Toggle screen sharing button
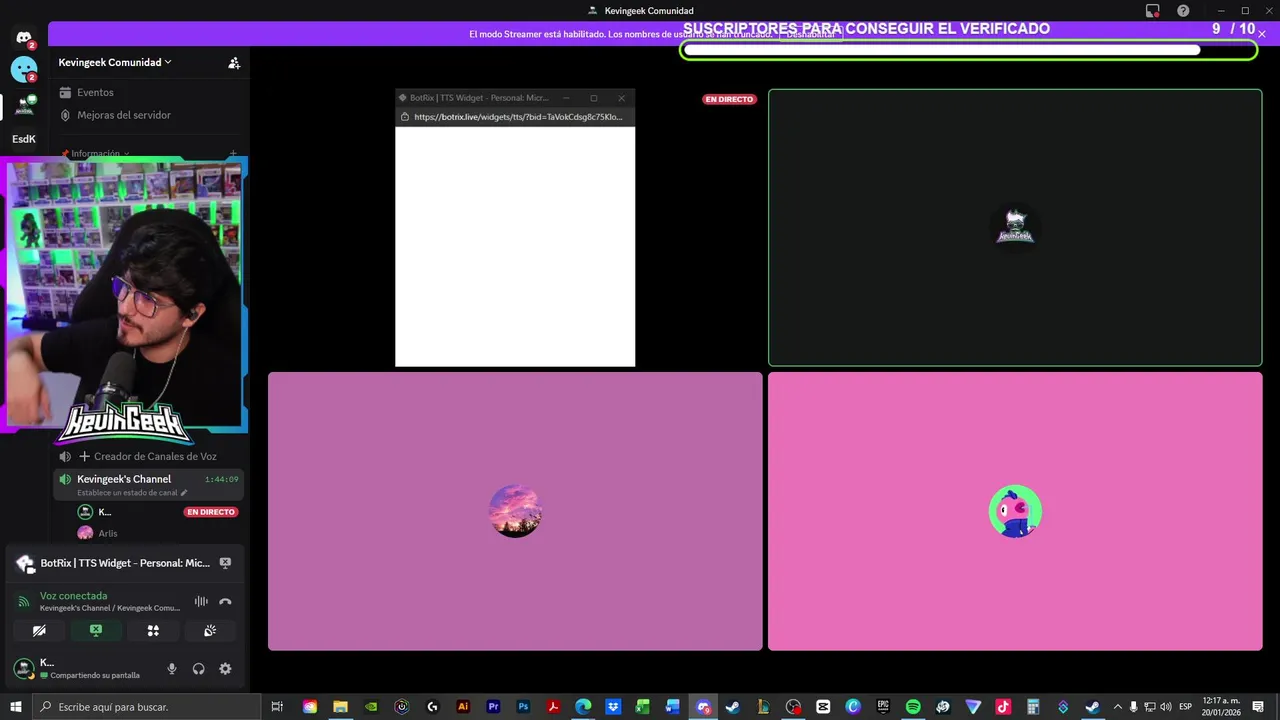The width and height of the screenshot is (1280, 720). pos(96,631)
